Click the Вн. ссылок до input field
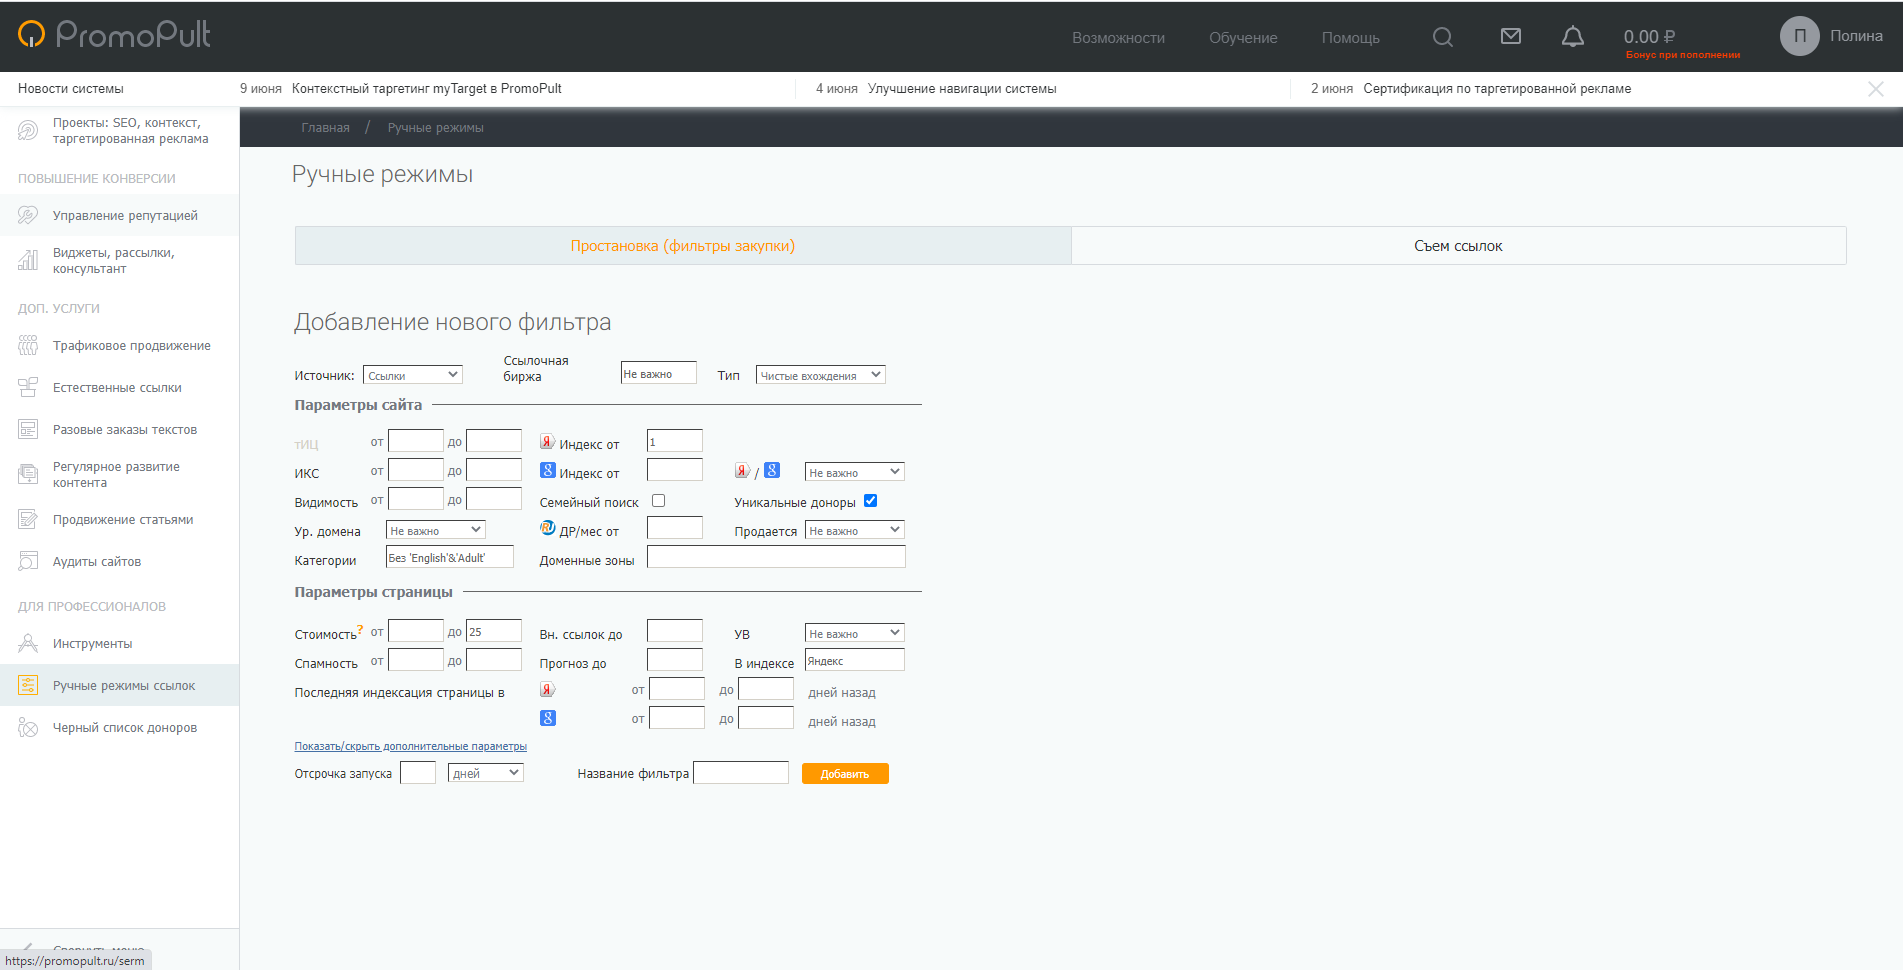 pos(675,631)
